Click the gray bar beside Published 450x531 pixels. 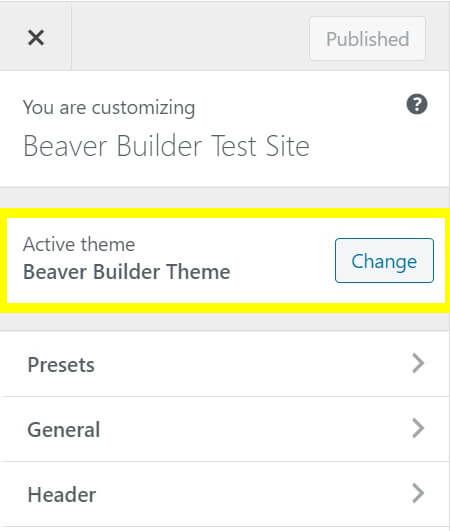[190, 37]
